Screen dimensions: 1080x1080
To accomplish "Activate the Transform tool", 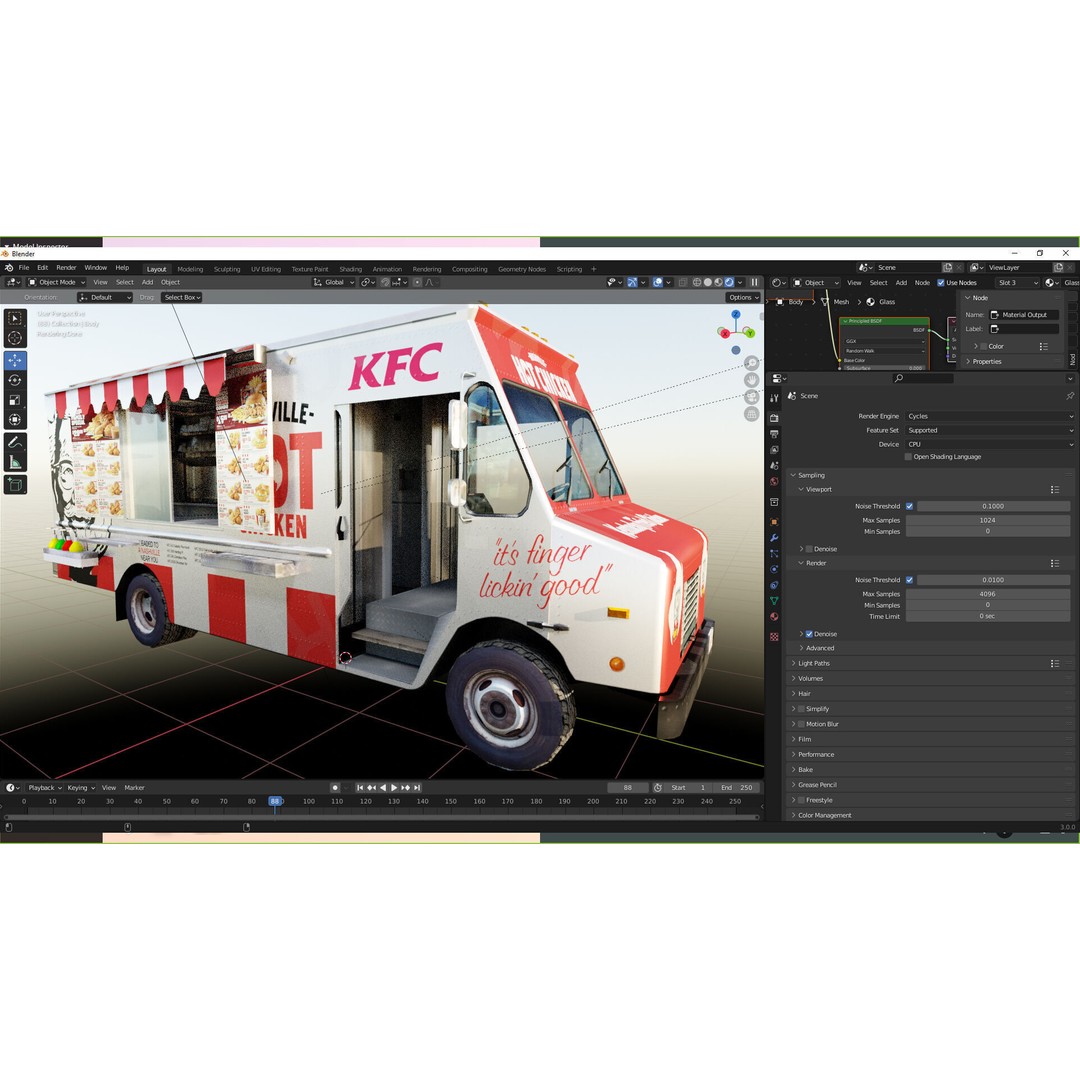I will tap(15, 419).
